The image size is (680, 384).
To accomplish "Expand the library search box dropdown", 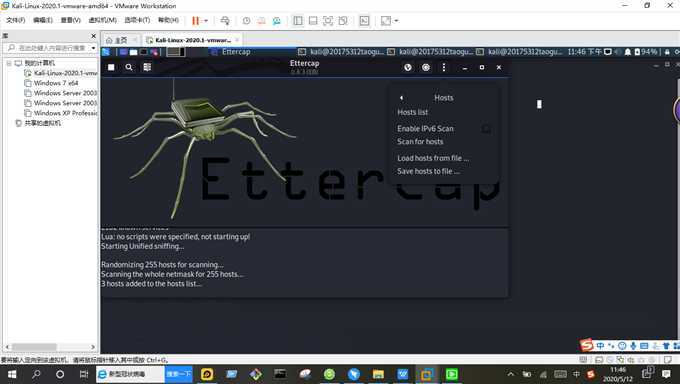I will 94,48.
